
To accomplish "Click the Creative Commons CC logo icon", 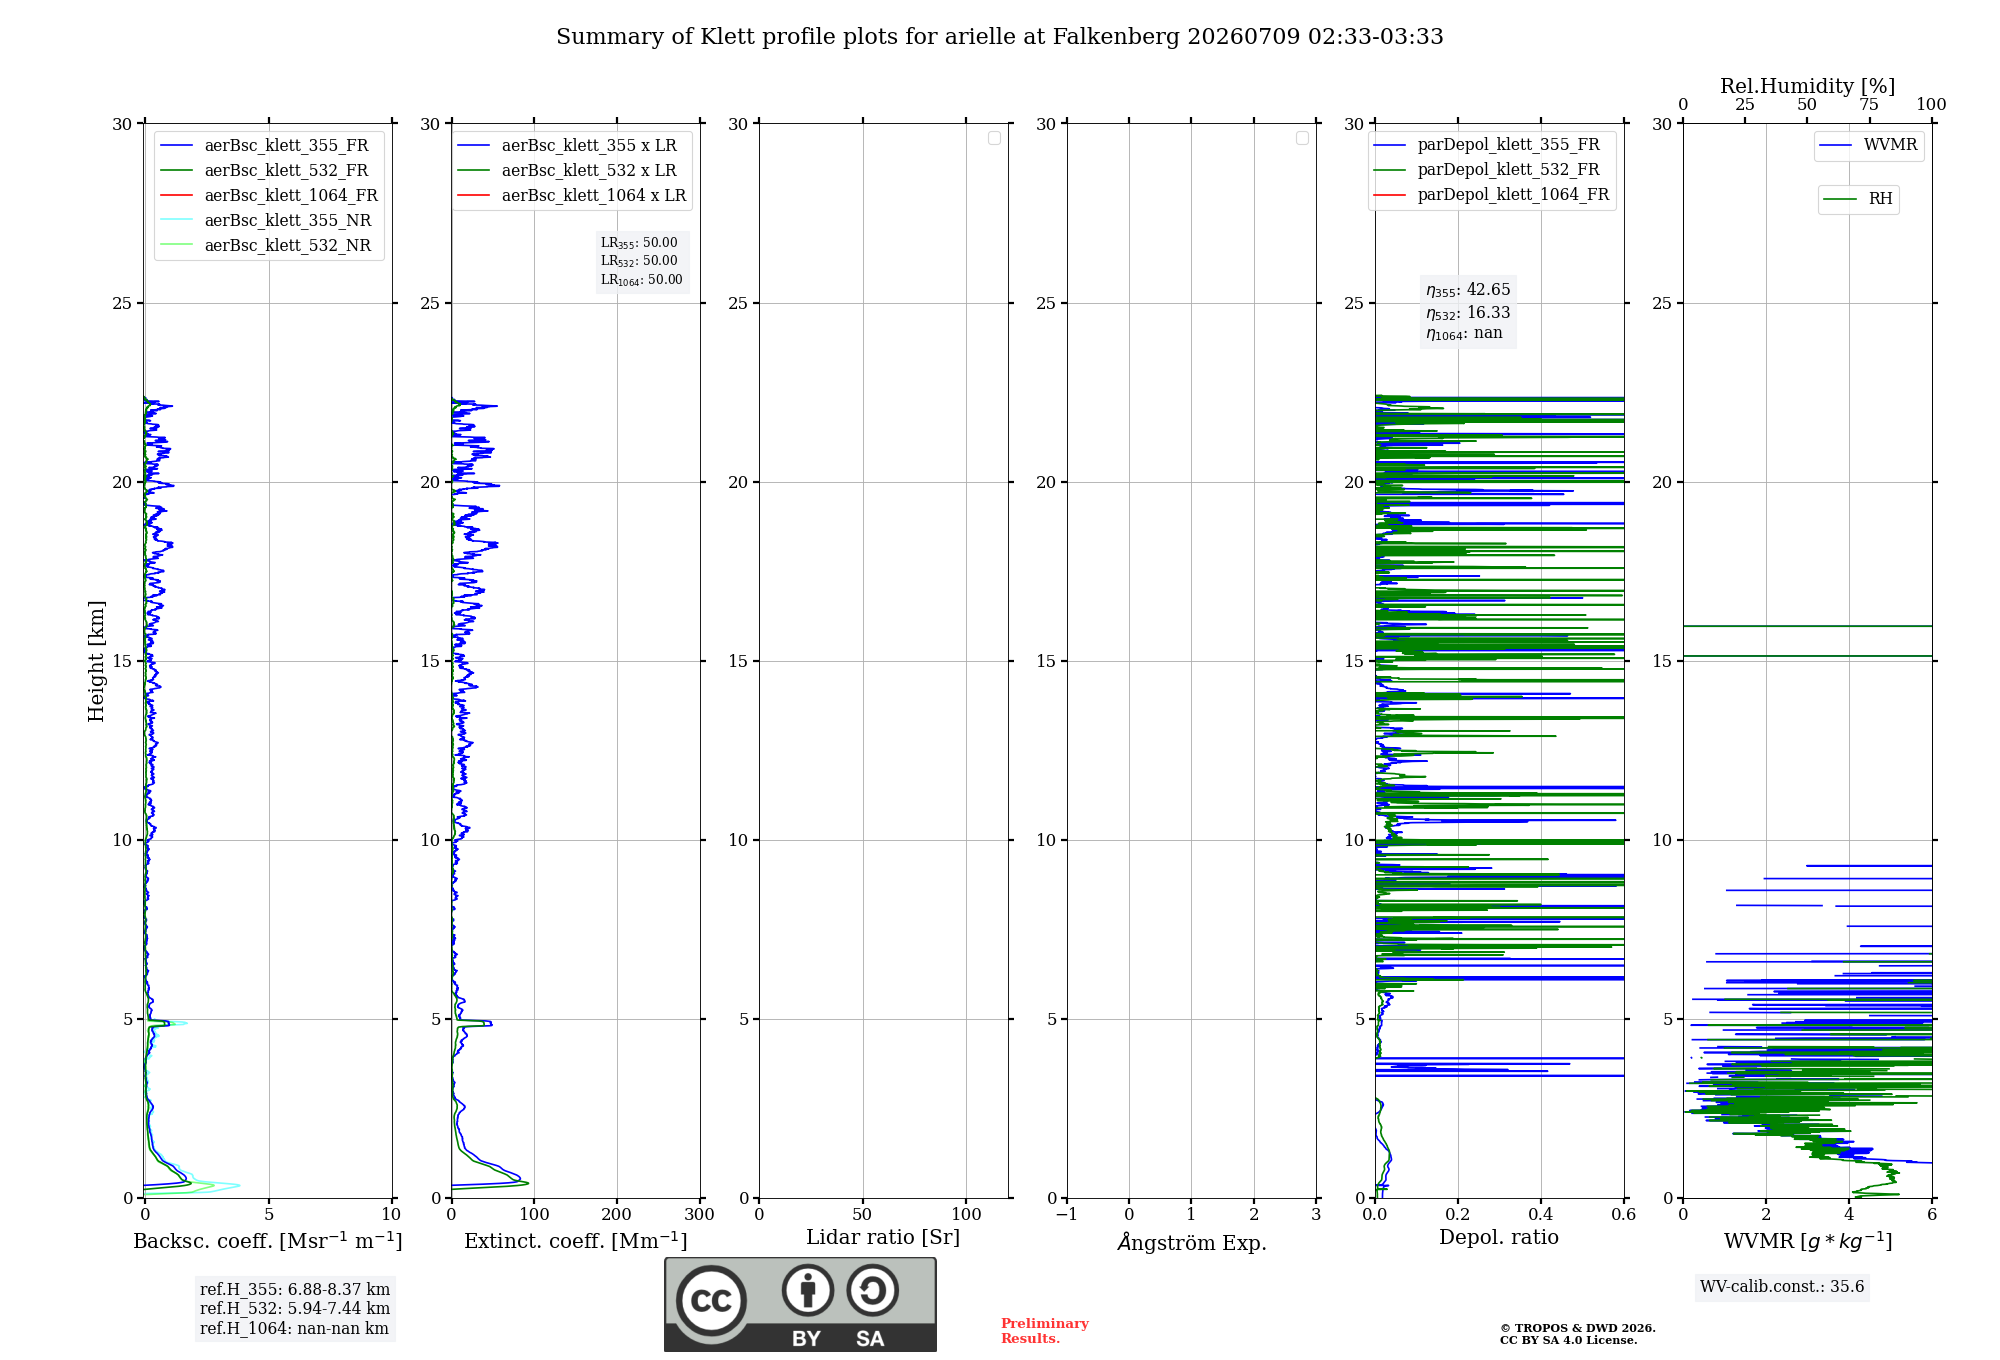I will tap(711, 1300).
